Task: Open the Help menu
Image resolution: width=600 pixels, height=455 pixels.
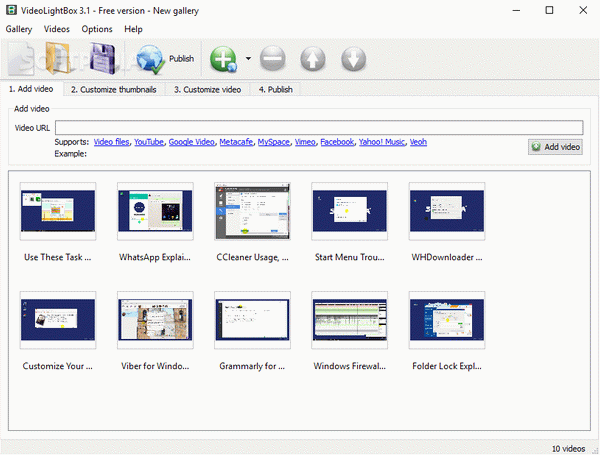Action: [133, 29]
